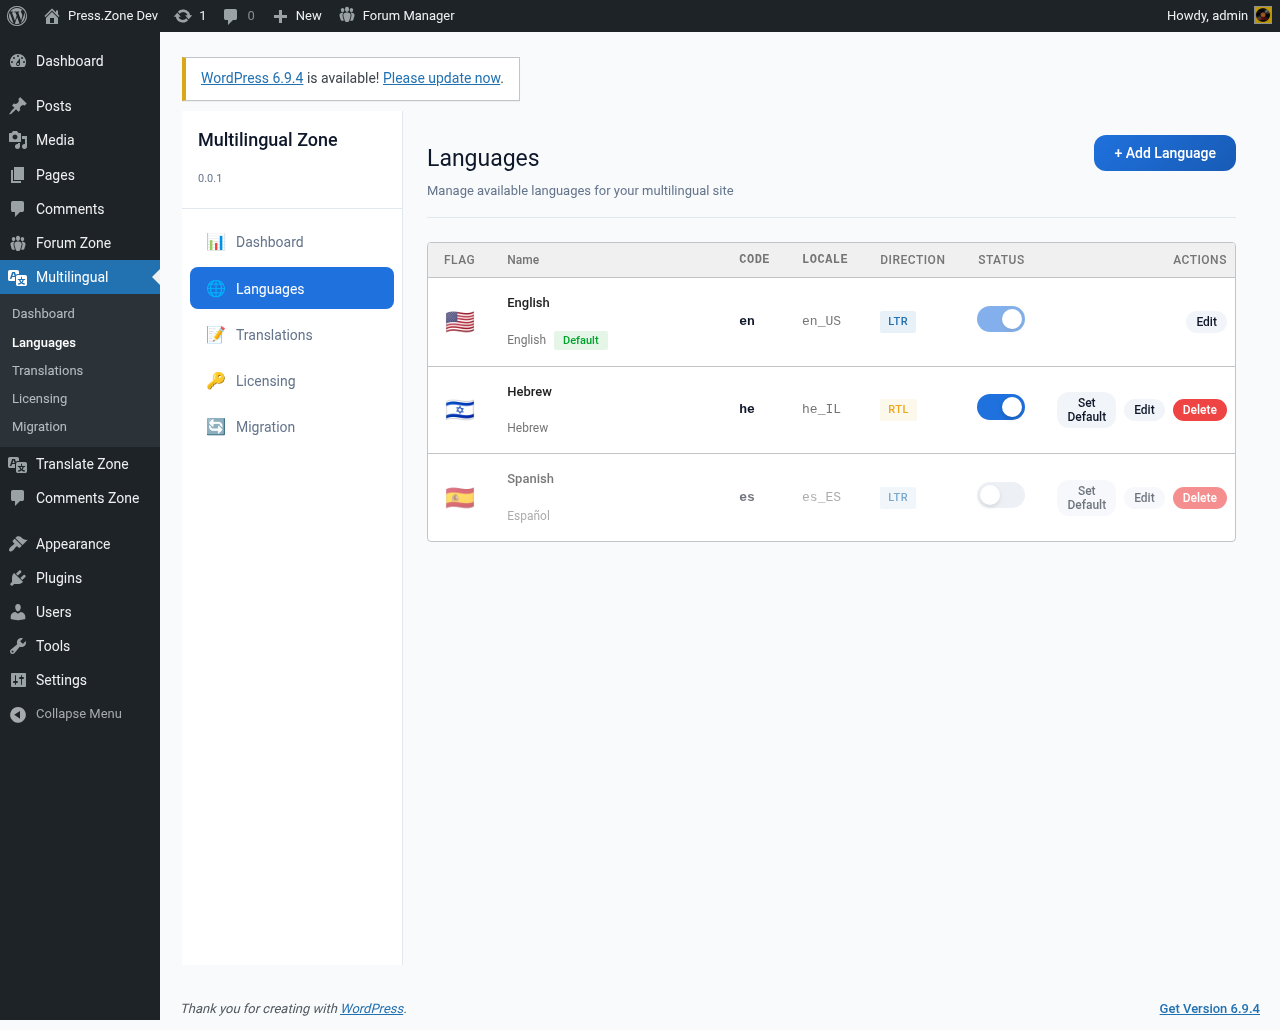Click the Collapse Menu arrow icon

click(x=18, y=714)
